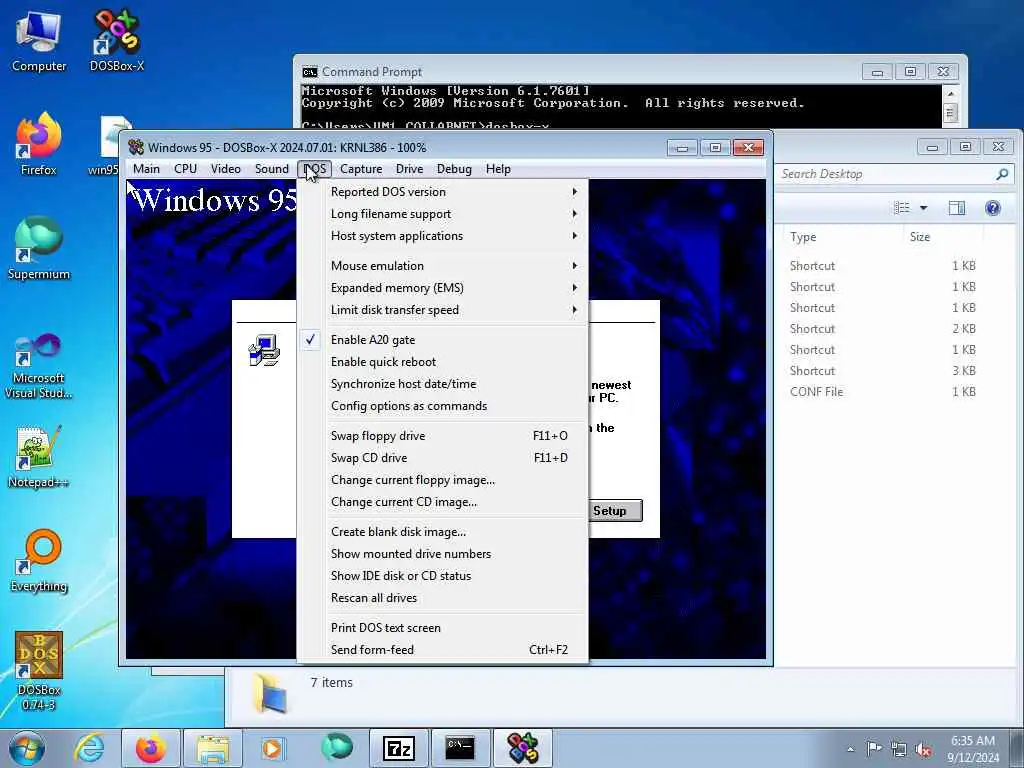Toggle the Explorer preview pane icon
Image resolution: width=1024 pixels, height=768 pixels.
click(957, 208)
